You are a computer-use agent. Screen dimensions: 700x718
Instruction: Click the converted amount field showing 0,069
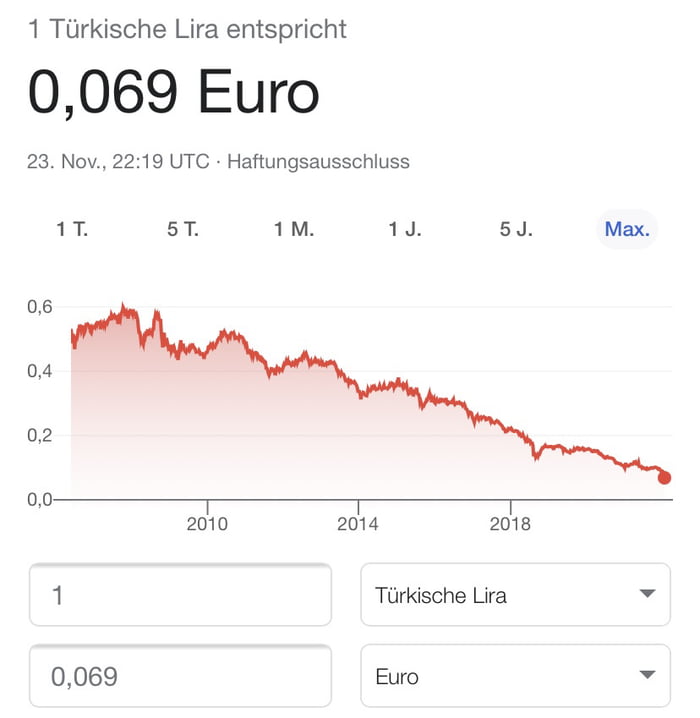pyautogui.click(x=180, y=677)
